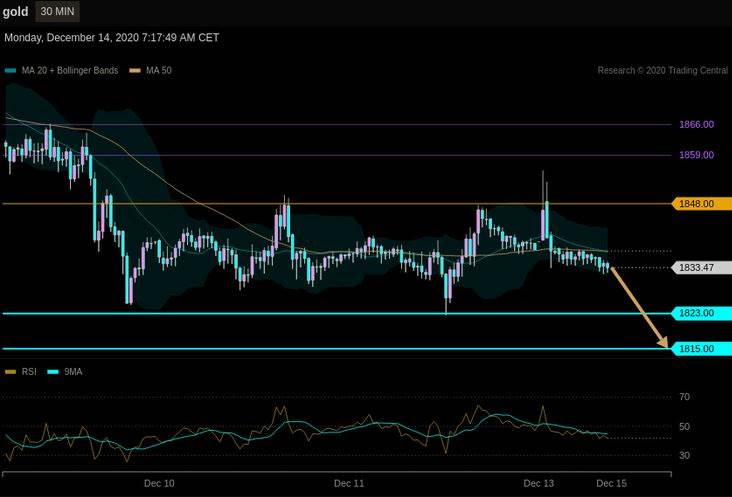This screenshot has height=497, width=732.
Task: Click the MA 20 + Bollinger Bands teal legend swatch
Action: [10, 70]
